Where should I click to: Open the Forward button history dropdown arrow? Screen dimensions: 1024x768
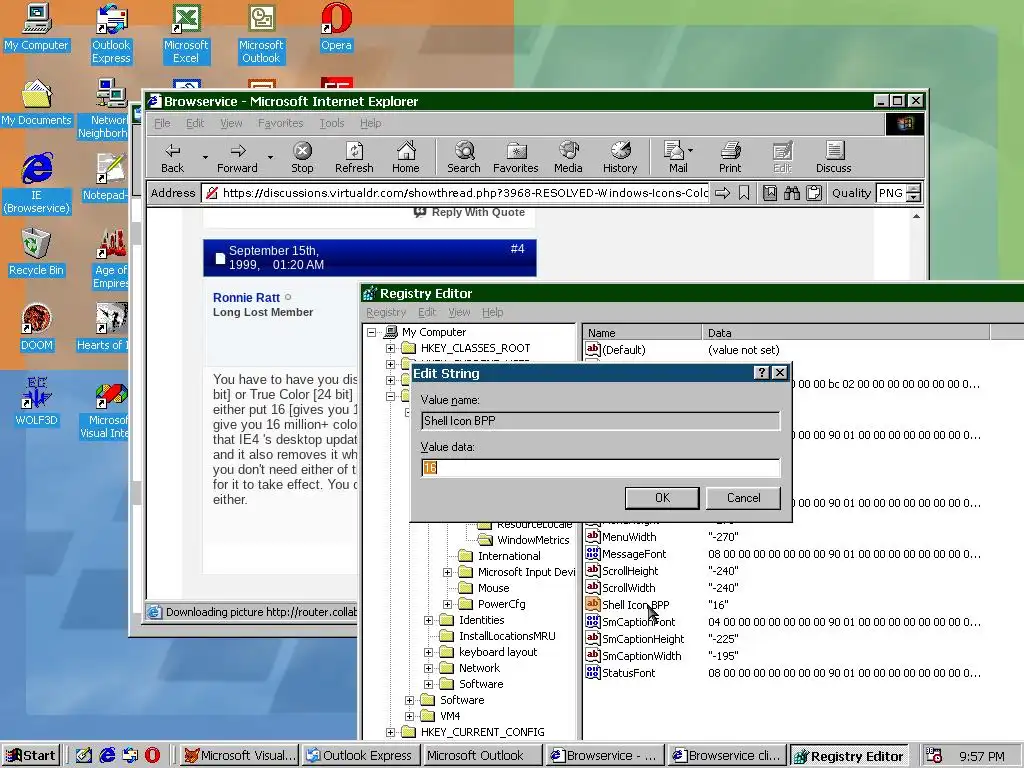coord(270,157)
